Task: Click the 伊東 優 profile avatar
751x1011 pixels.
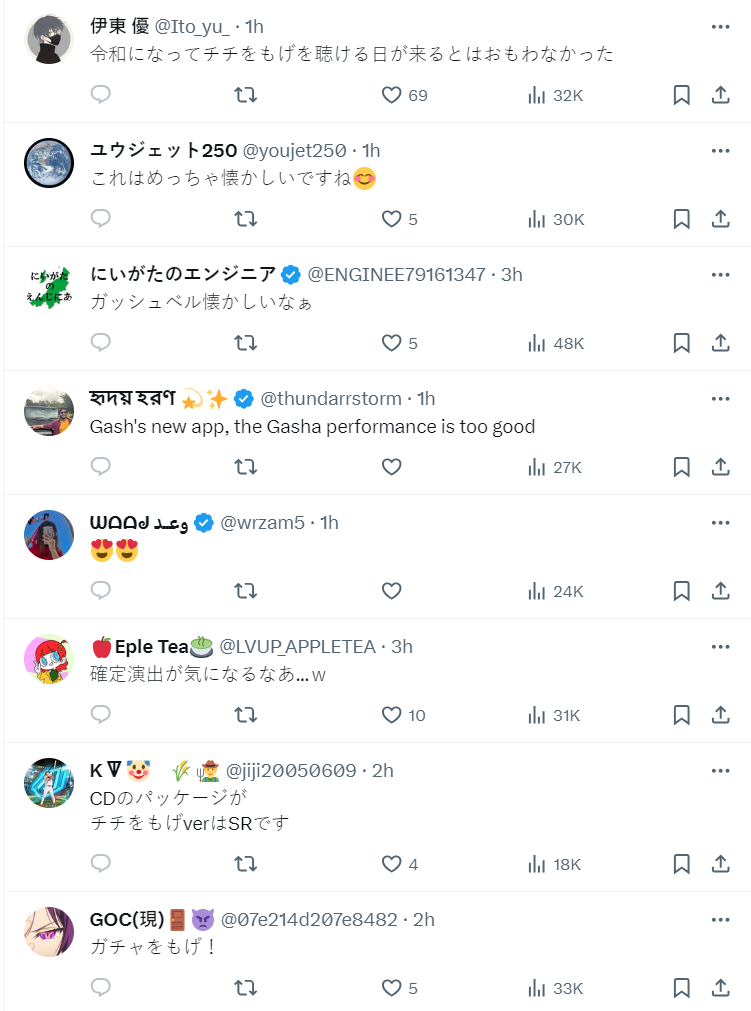Action: pos(48,40)
